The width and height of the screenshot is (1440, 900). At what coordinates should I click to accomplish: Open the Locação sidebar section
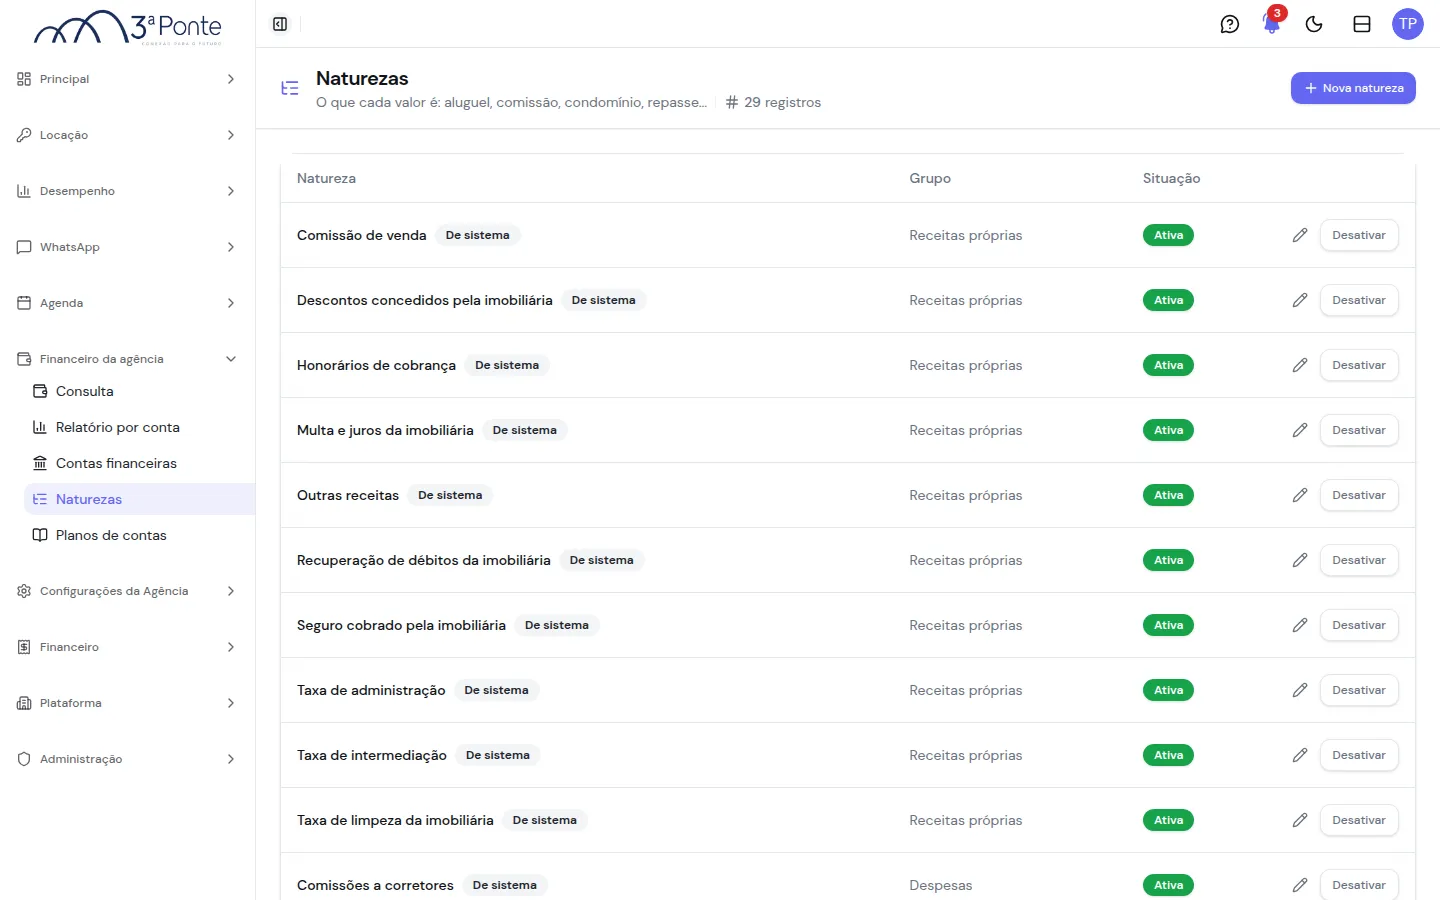tap(127, 135)
